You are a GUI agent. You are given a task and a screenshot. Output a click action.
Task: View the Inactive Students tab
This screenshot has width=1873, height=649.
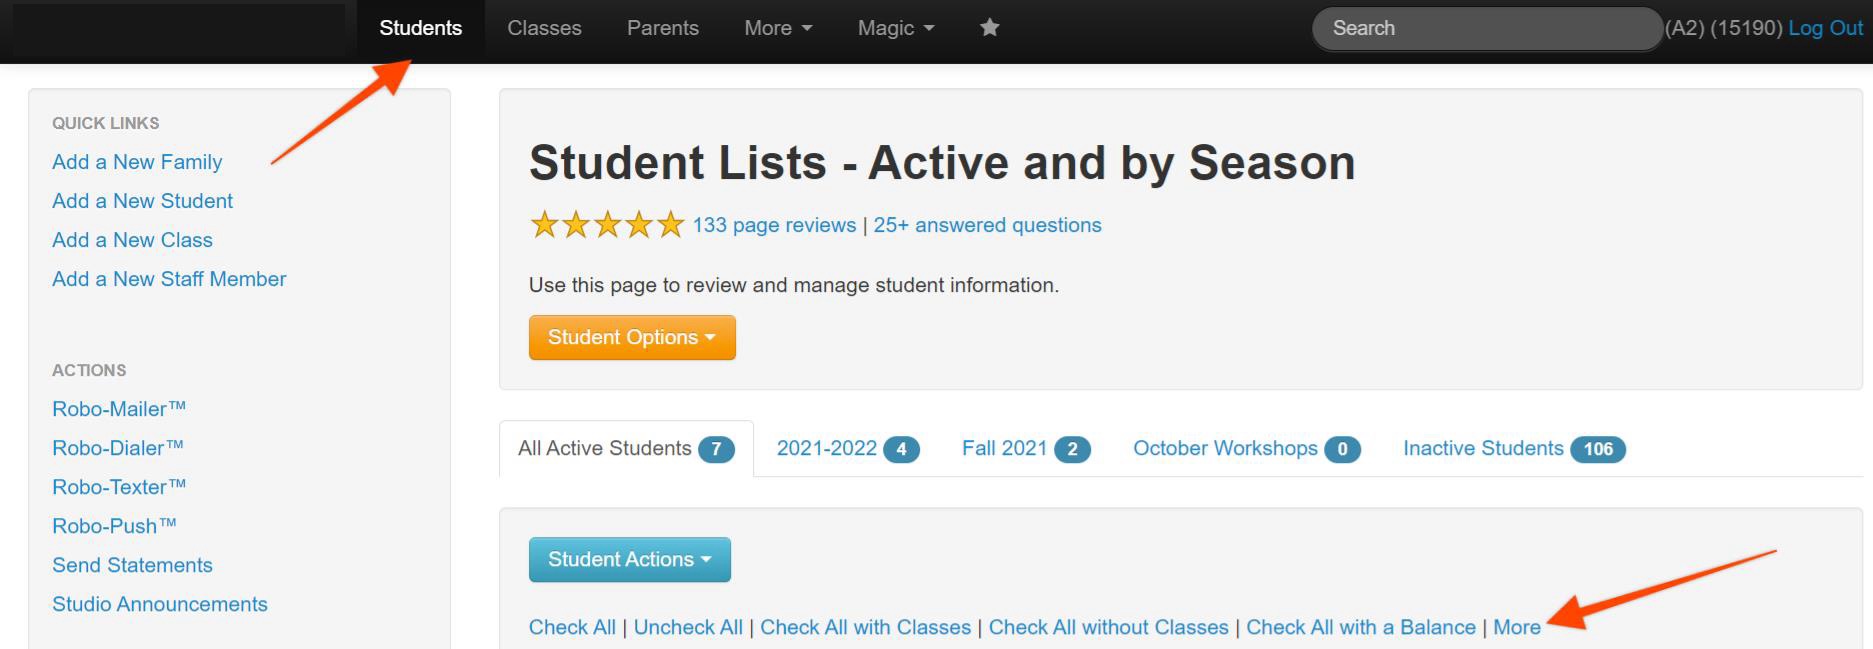pos(1513,449)
